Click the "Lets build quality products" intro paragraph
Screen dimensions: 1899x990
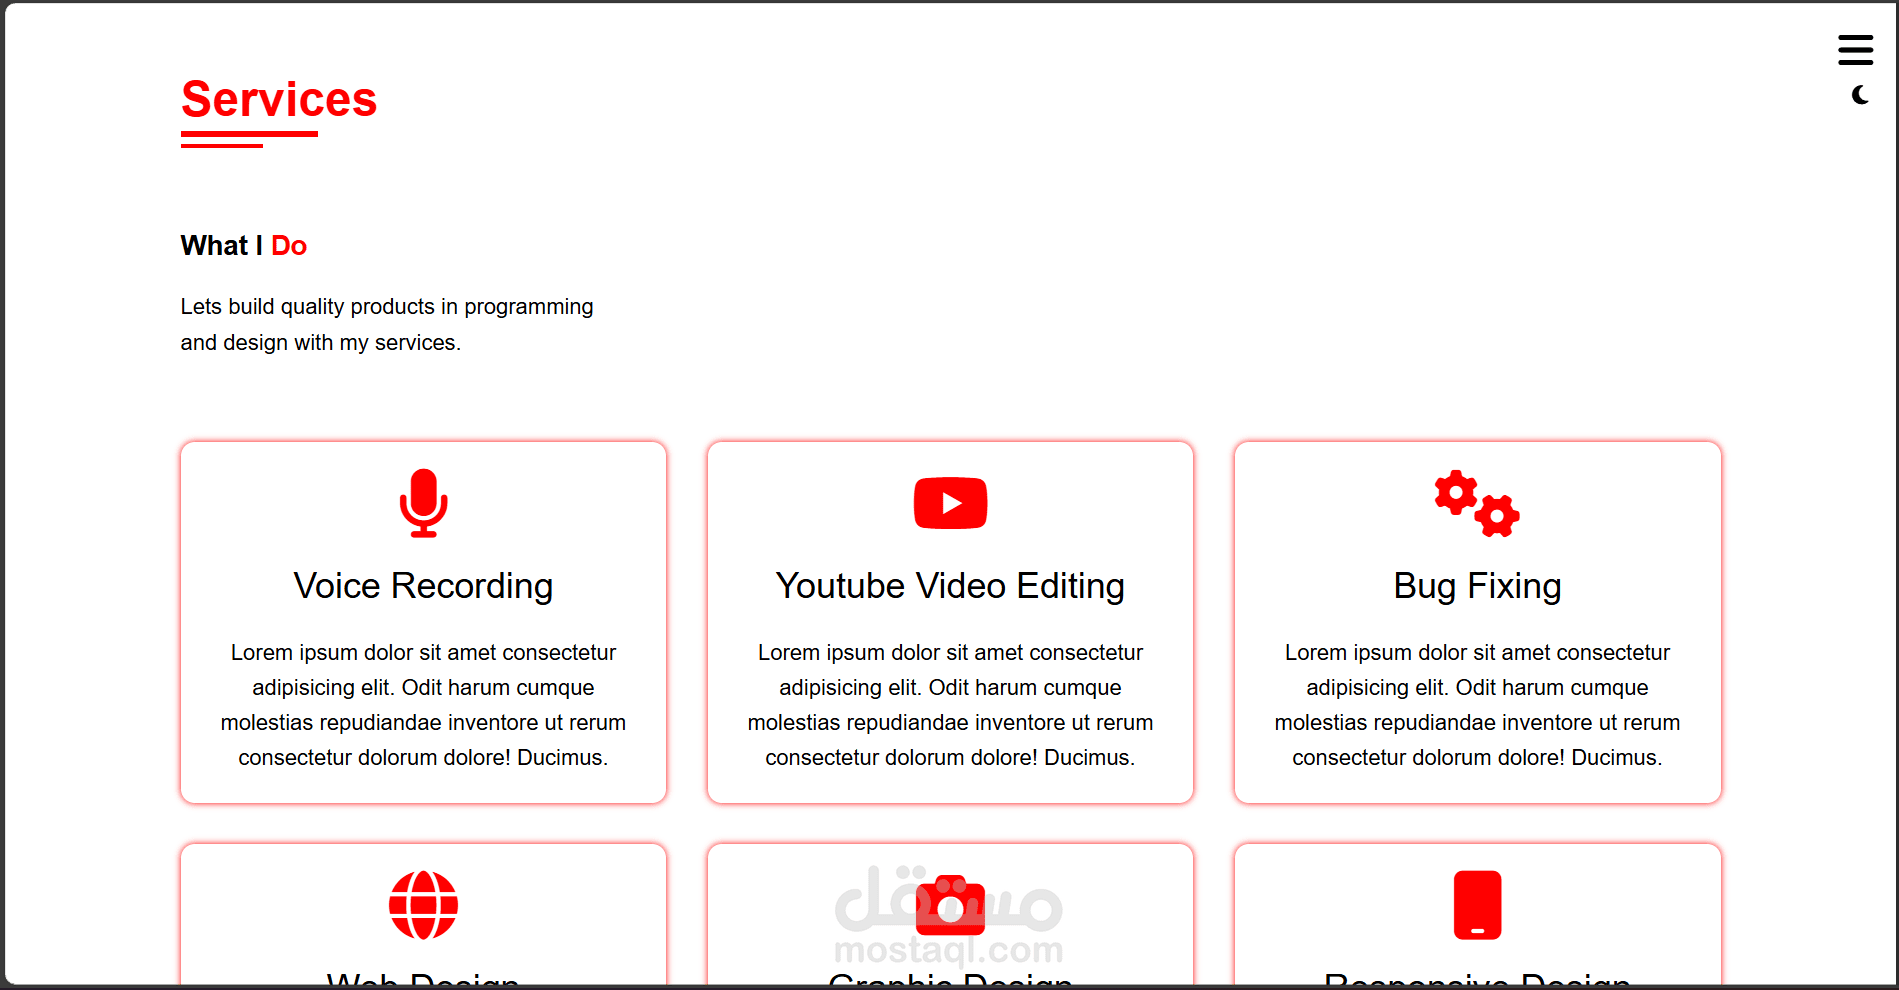387,324
